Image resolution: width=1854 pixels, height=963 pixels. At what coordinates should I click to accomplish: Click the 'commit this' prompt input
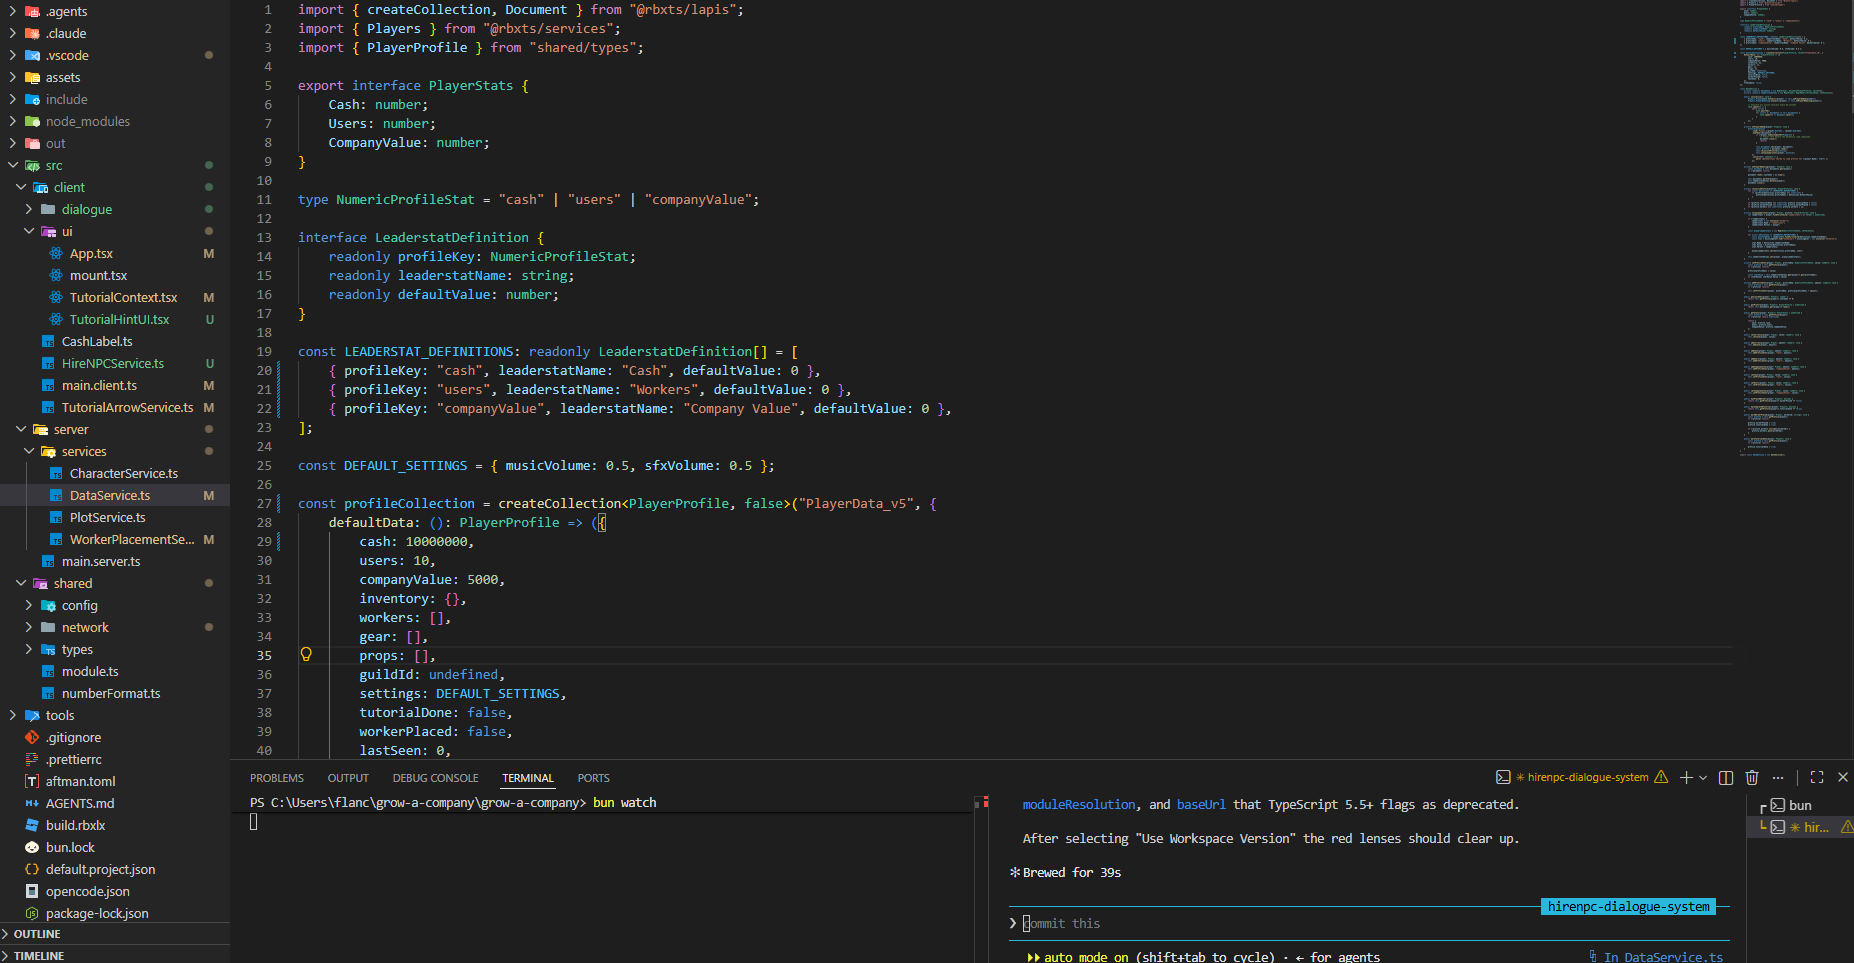1370,923
